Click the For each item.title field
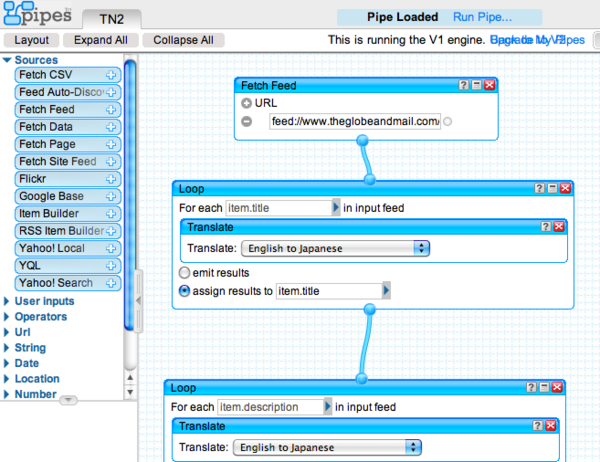The height and width of the screenshot is (462, 600). (x=279, y=208)
